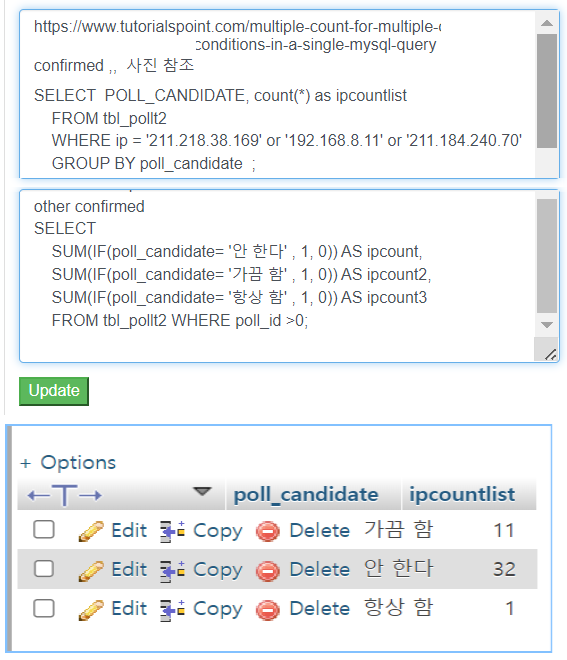Click the pencil Edit icon for 항상 함 row
Screen dimensions: 567x660
91,609
